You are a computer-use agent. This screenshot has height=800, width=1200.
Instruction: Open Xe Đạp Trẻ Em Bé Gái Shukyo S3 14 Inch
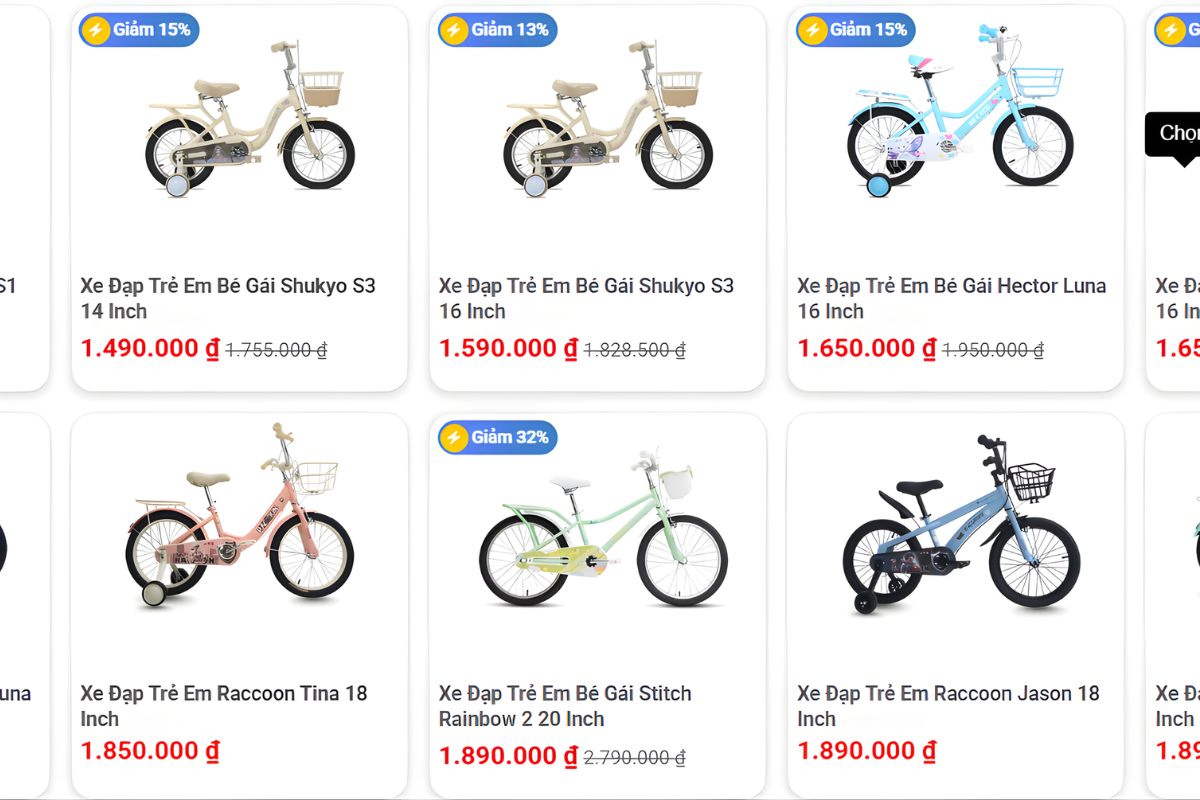pos(227,298)
